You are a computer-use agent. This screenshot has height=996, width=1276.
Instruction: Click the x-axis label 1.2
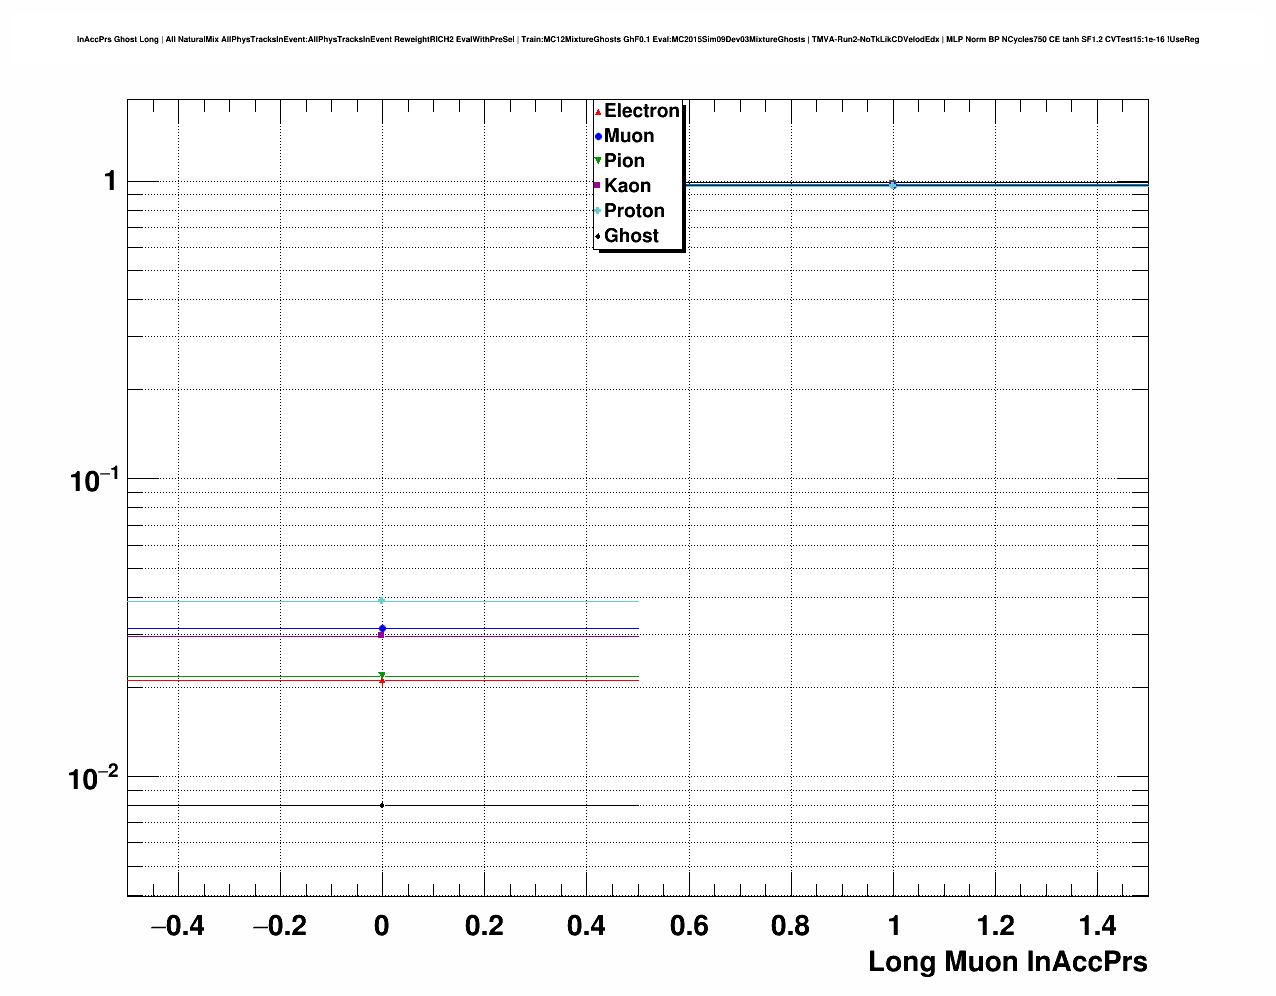996,926
